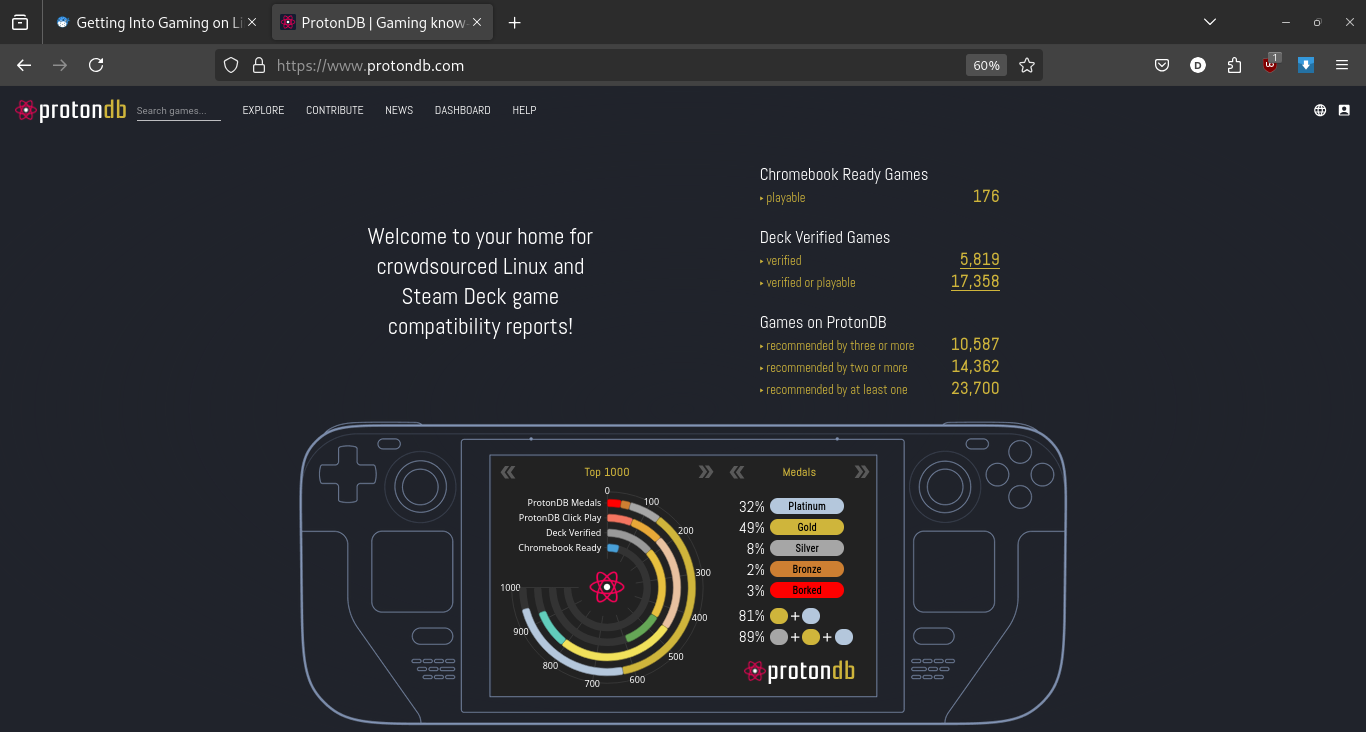The height and width of the screenshot is (732, 1366).
Task: Open the EXPLORE menu item
Action: click(263, 110)
